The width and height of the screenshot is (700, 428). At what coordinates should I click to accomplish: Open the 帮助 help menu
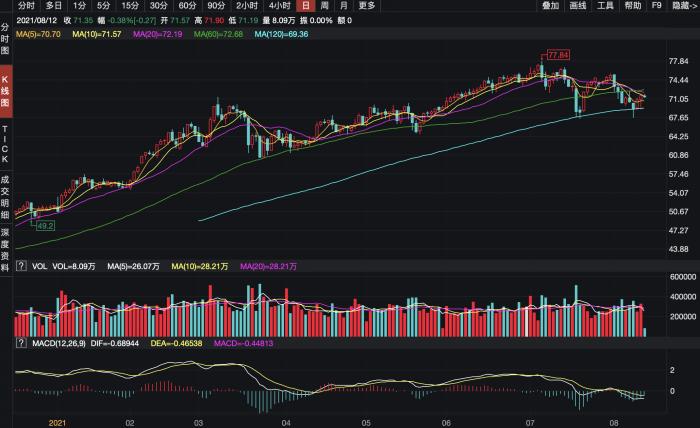[633, 6]
